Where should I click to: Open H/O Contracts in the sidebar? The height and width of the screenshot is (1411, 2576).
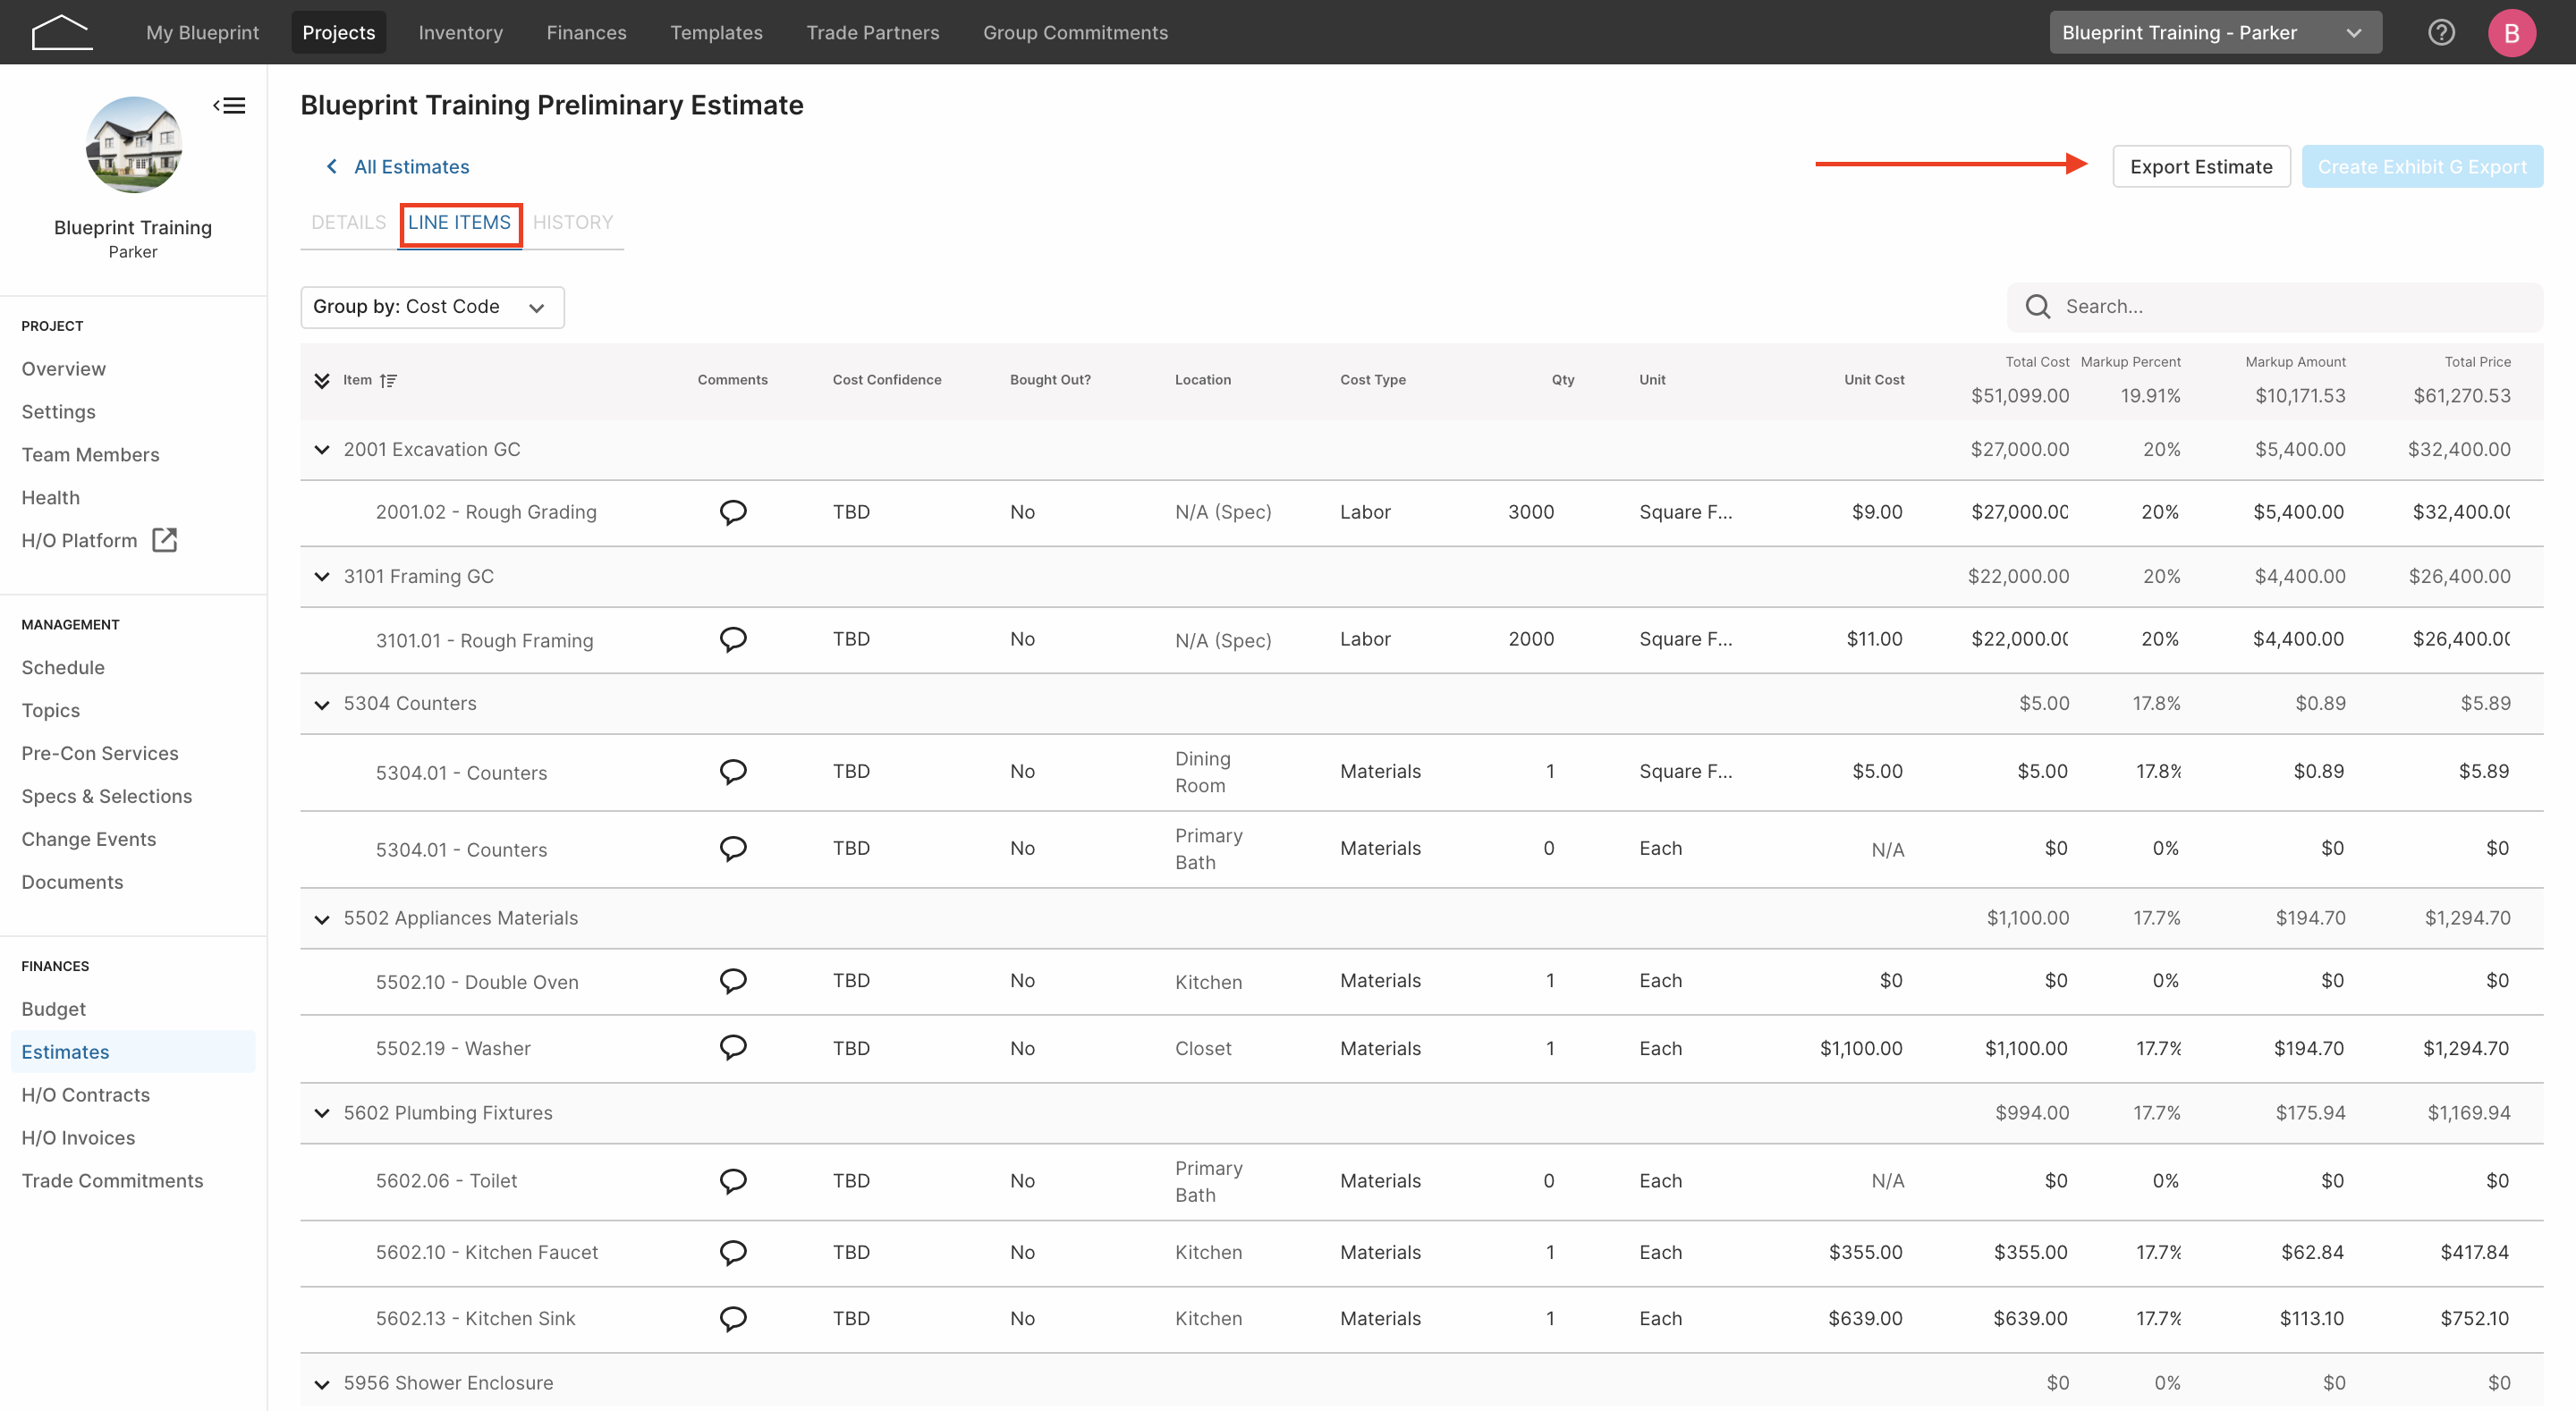tap(85, 1095)
